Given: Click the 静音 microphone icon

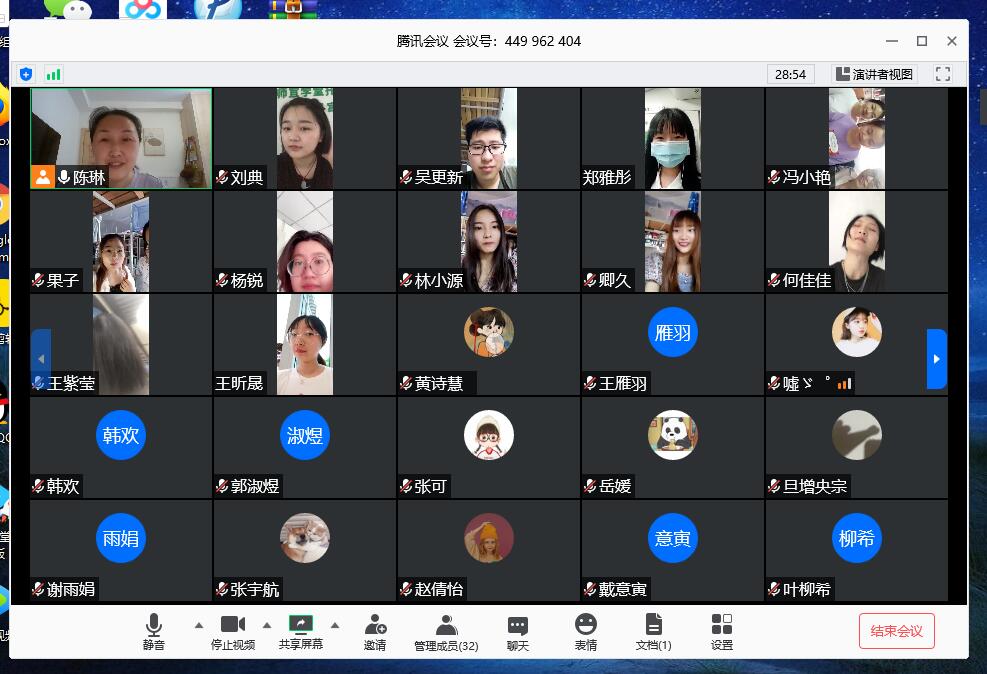Looking at the screenshot, I should [153, 626].
